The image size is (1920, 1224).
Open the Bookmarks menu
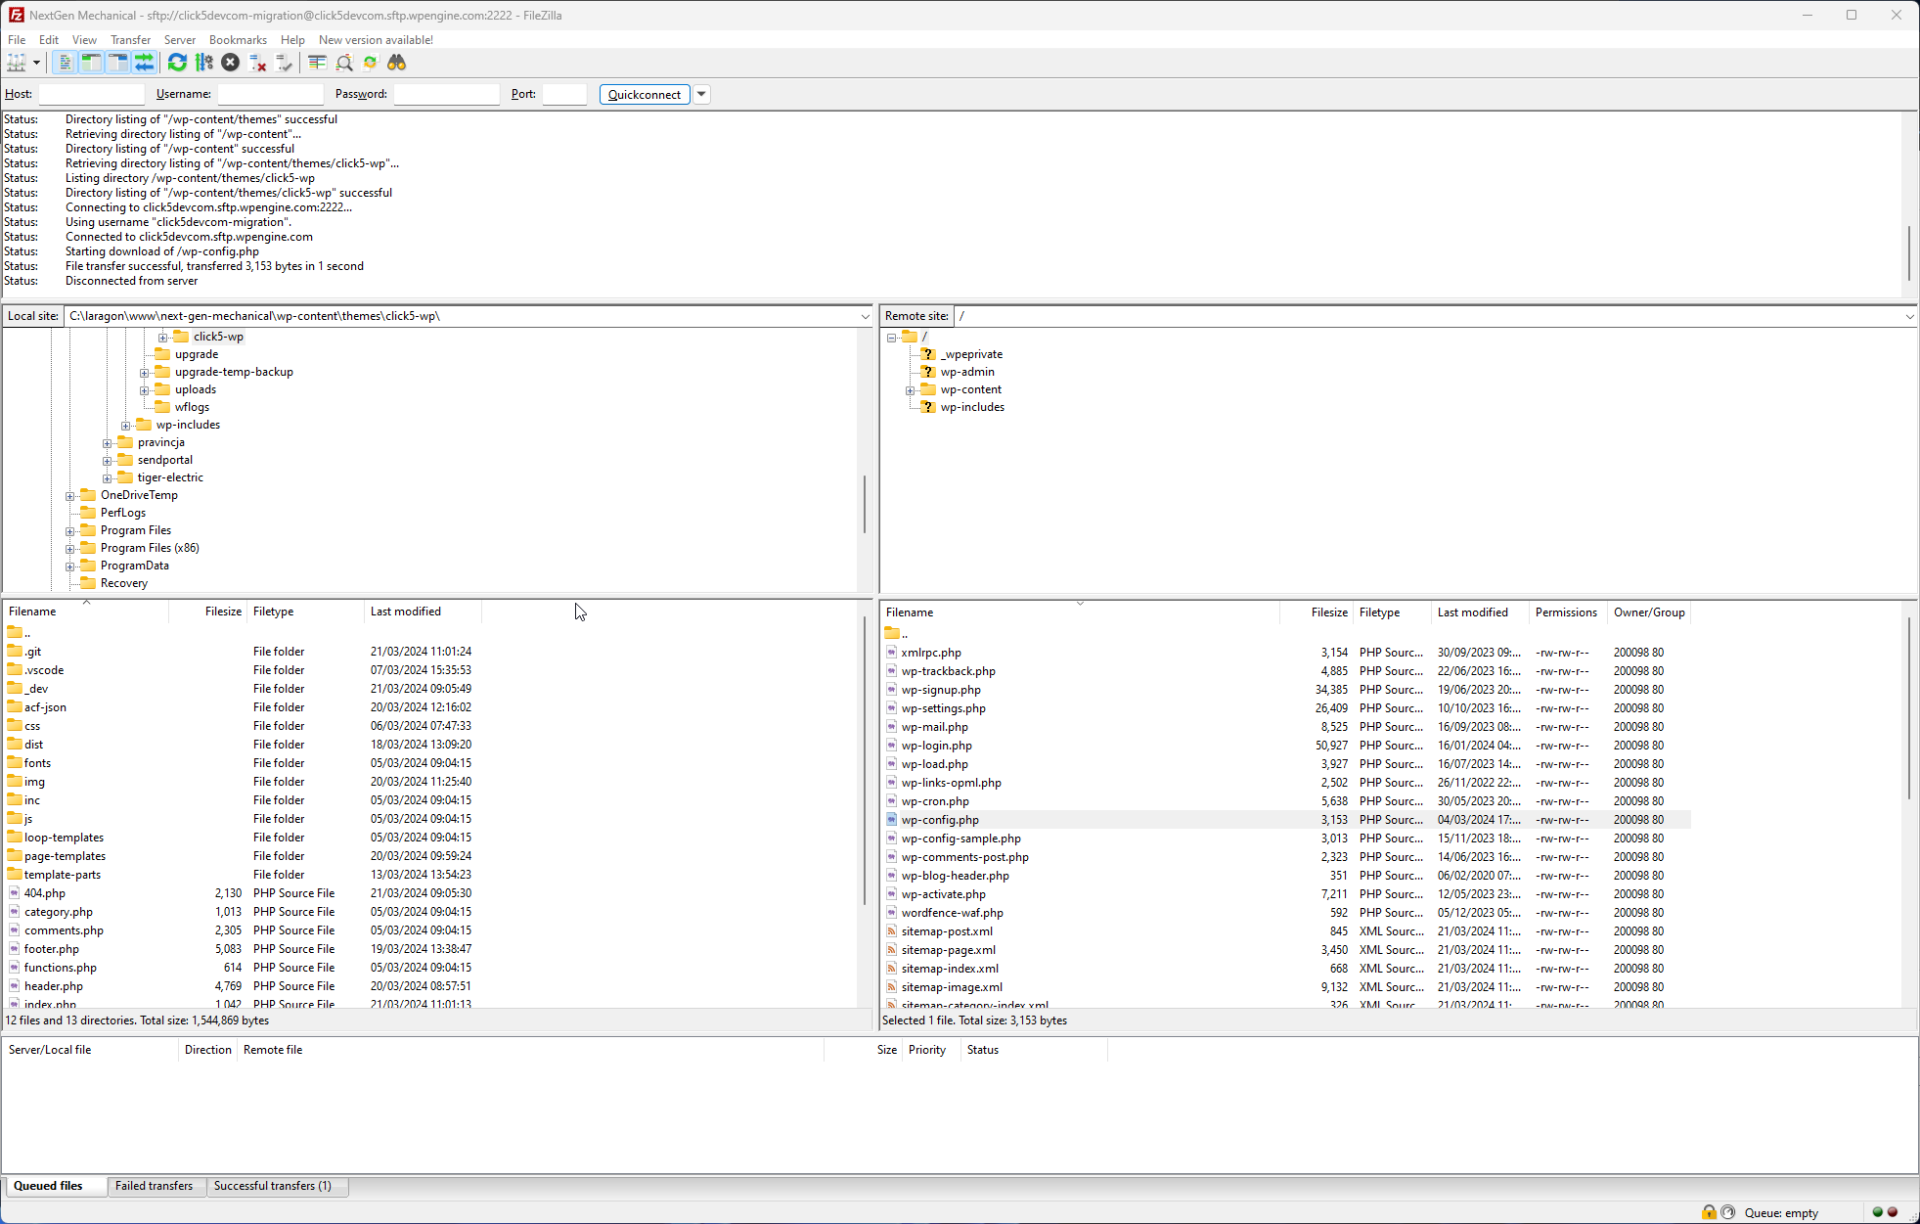238,40
